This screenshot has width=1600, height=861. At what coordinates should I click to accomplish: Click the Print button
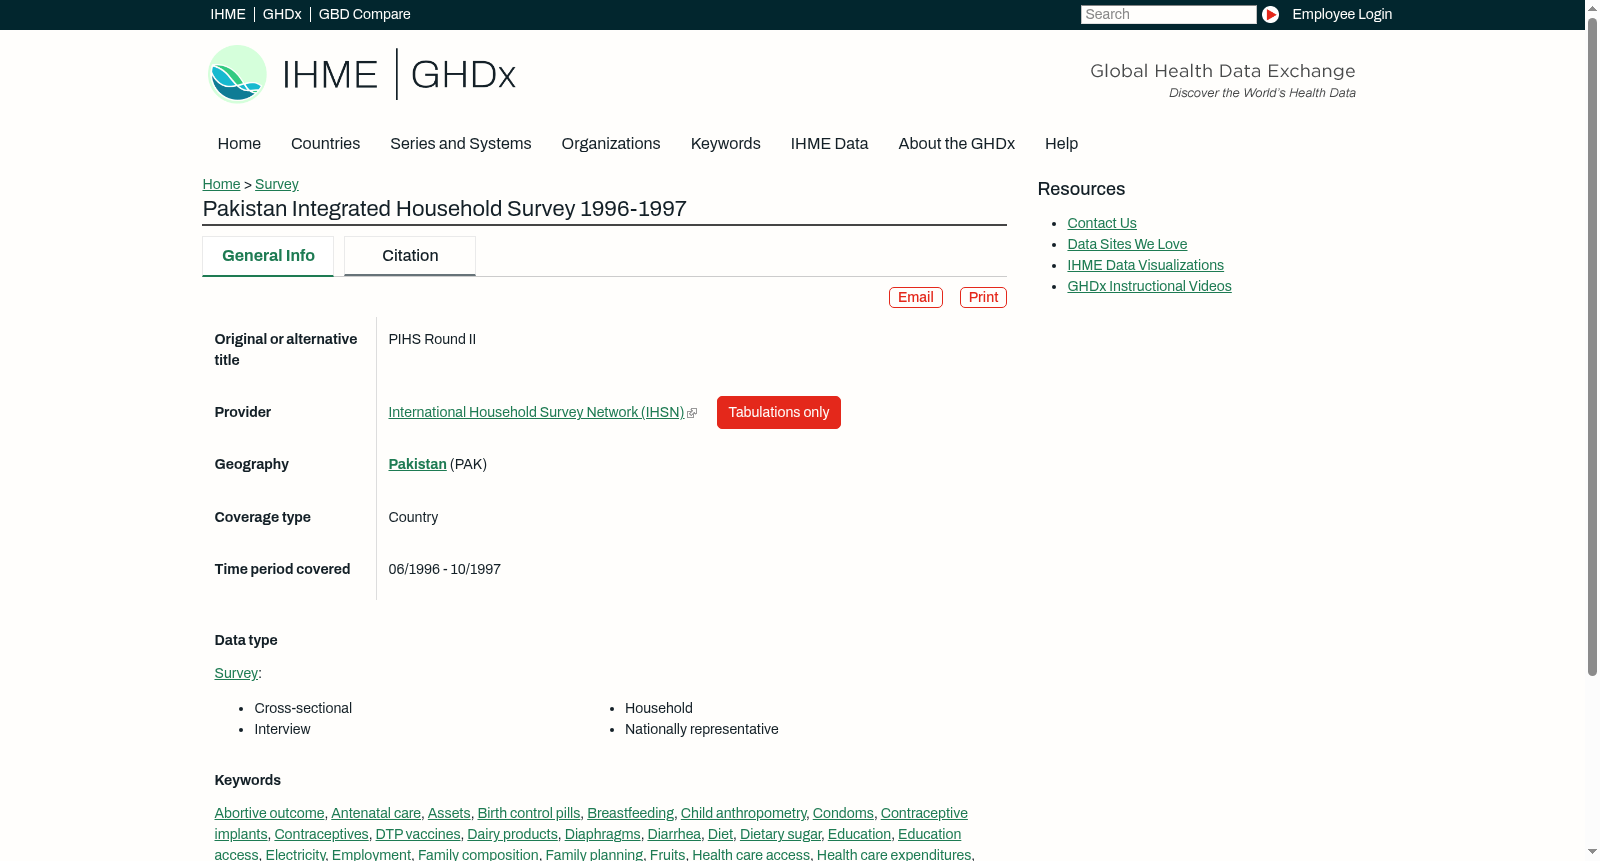983,298
